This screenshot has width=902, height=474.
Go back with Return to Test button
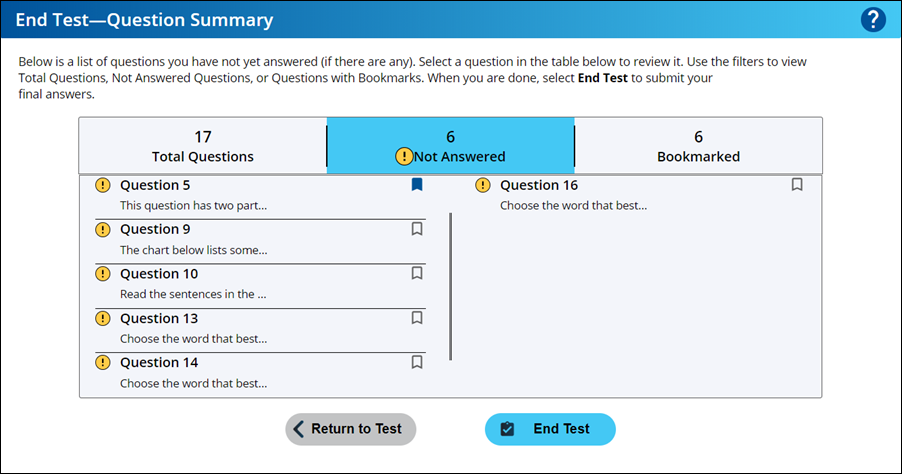(x=351, y=429)
